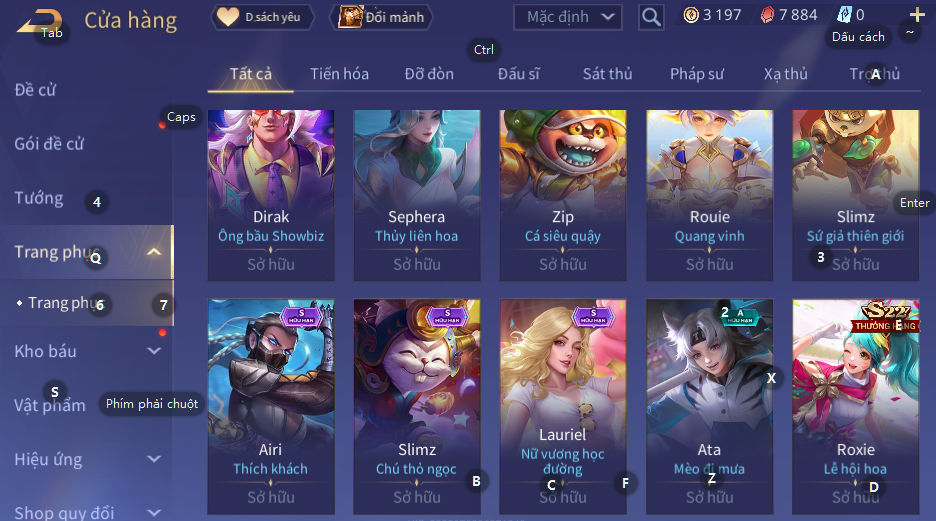This screenshot has height=521, width=936.
Task: Select the Tiến hóa filter tab
Action: (339, 74)
